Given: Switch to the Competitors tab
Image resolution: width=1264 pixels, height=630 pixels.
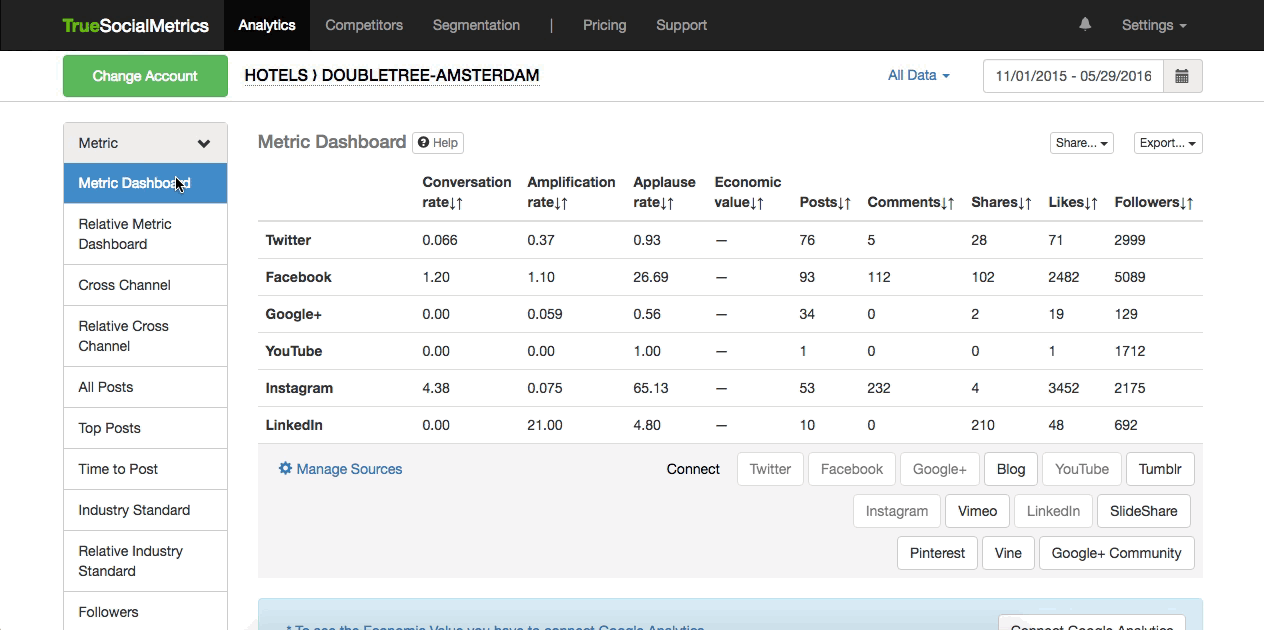Looking at the screenshot, I should pos(364,25).
